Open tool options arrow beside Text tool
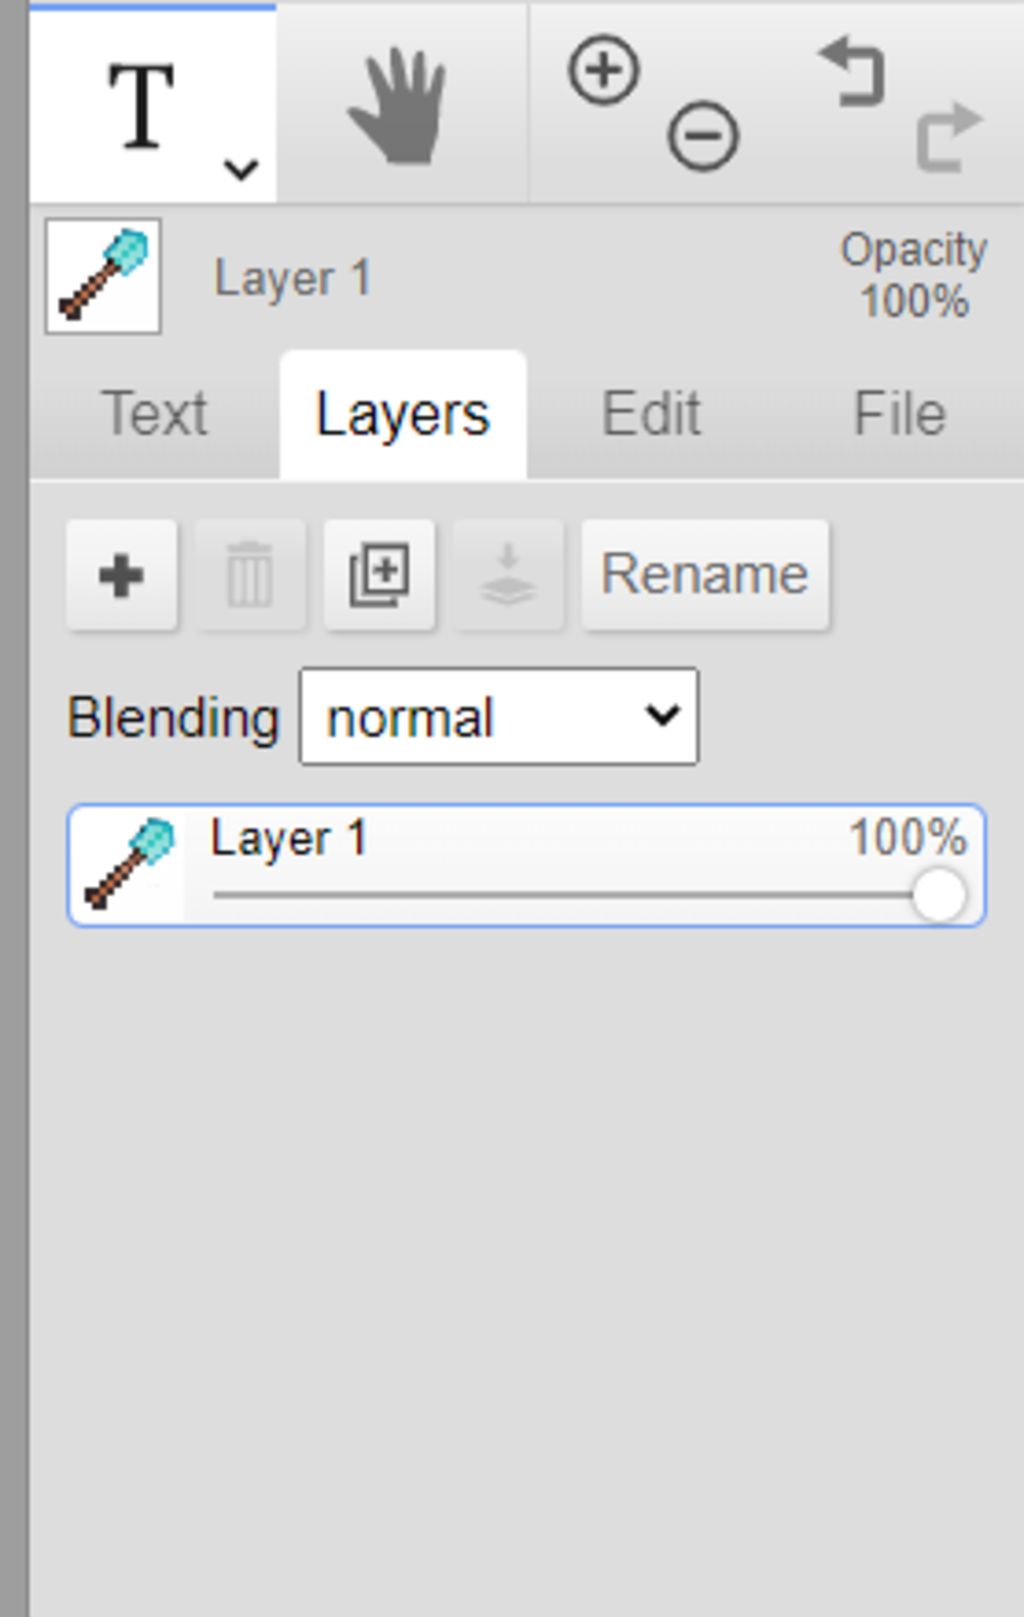Screen dimensions: 1024x1617 [241, 170]
